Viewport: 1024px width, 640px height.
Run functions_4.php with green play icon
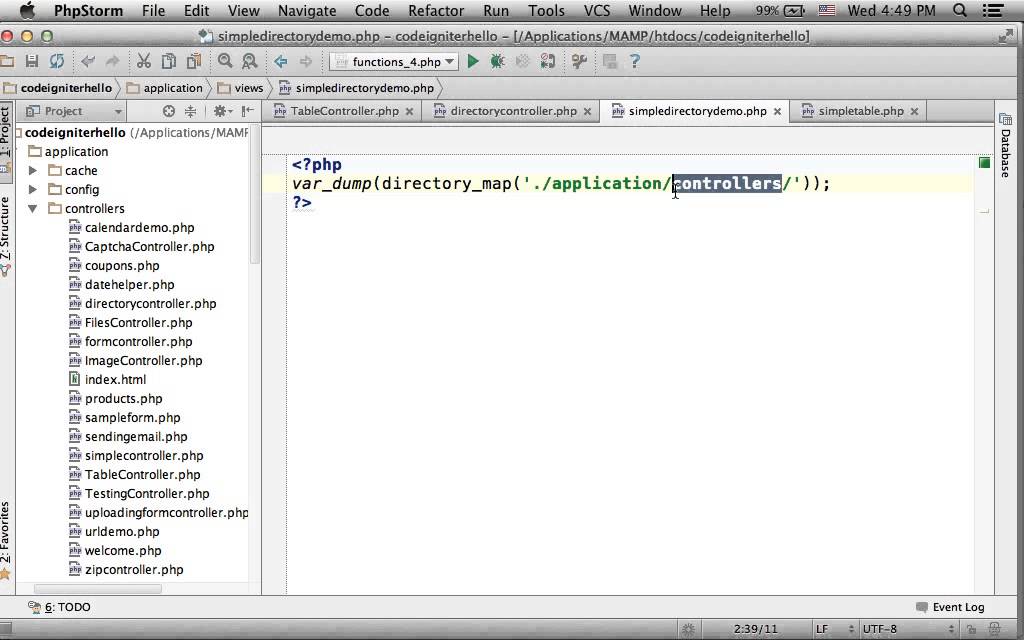coord(473,61)
